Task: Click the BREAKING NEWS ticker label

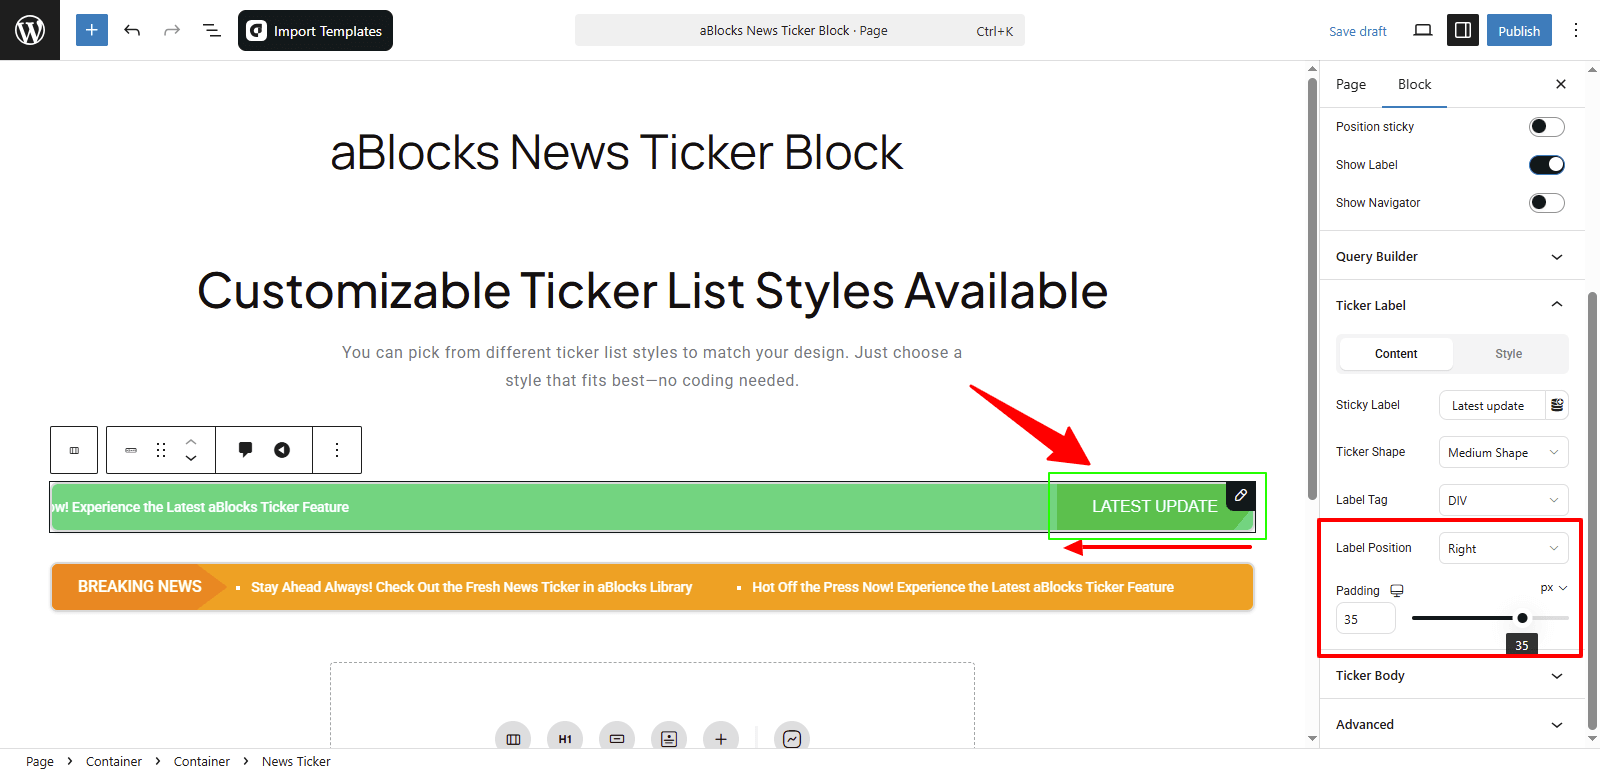Action: (x=139, y=587)
